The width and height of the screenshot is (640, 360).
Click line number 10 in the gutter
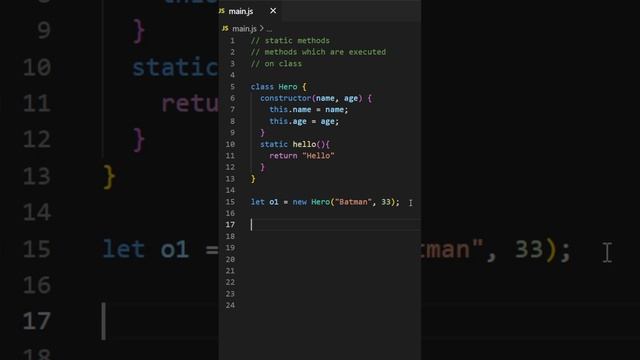(x=230, y=144)
